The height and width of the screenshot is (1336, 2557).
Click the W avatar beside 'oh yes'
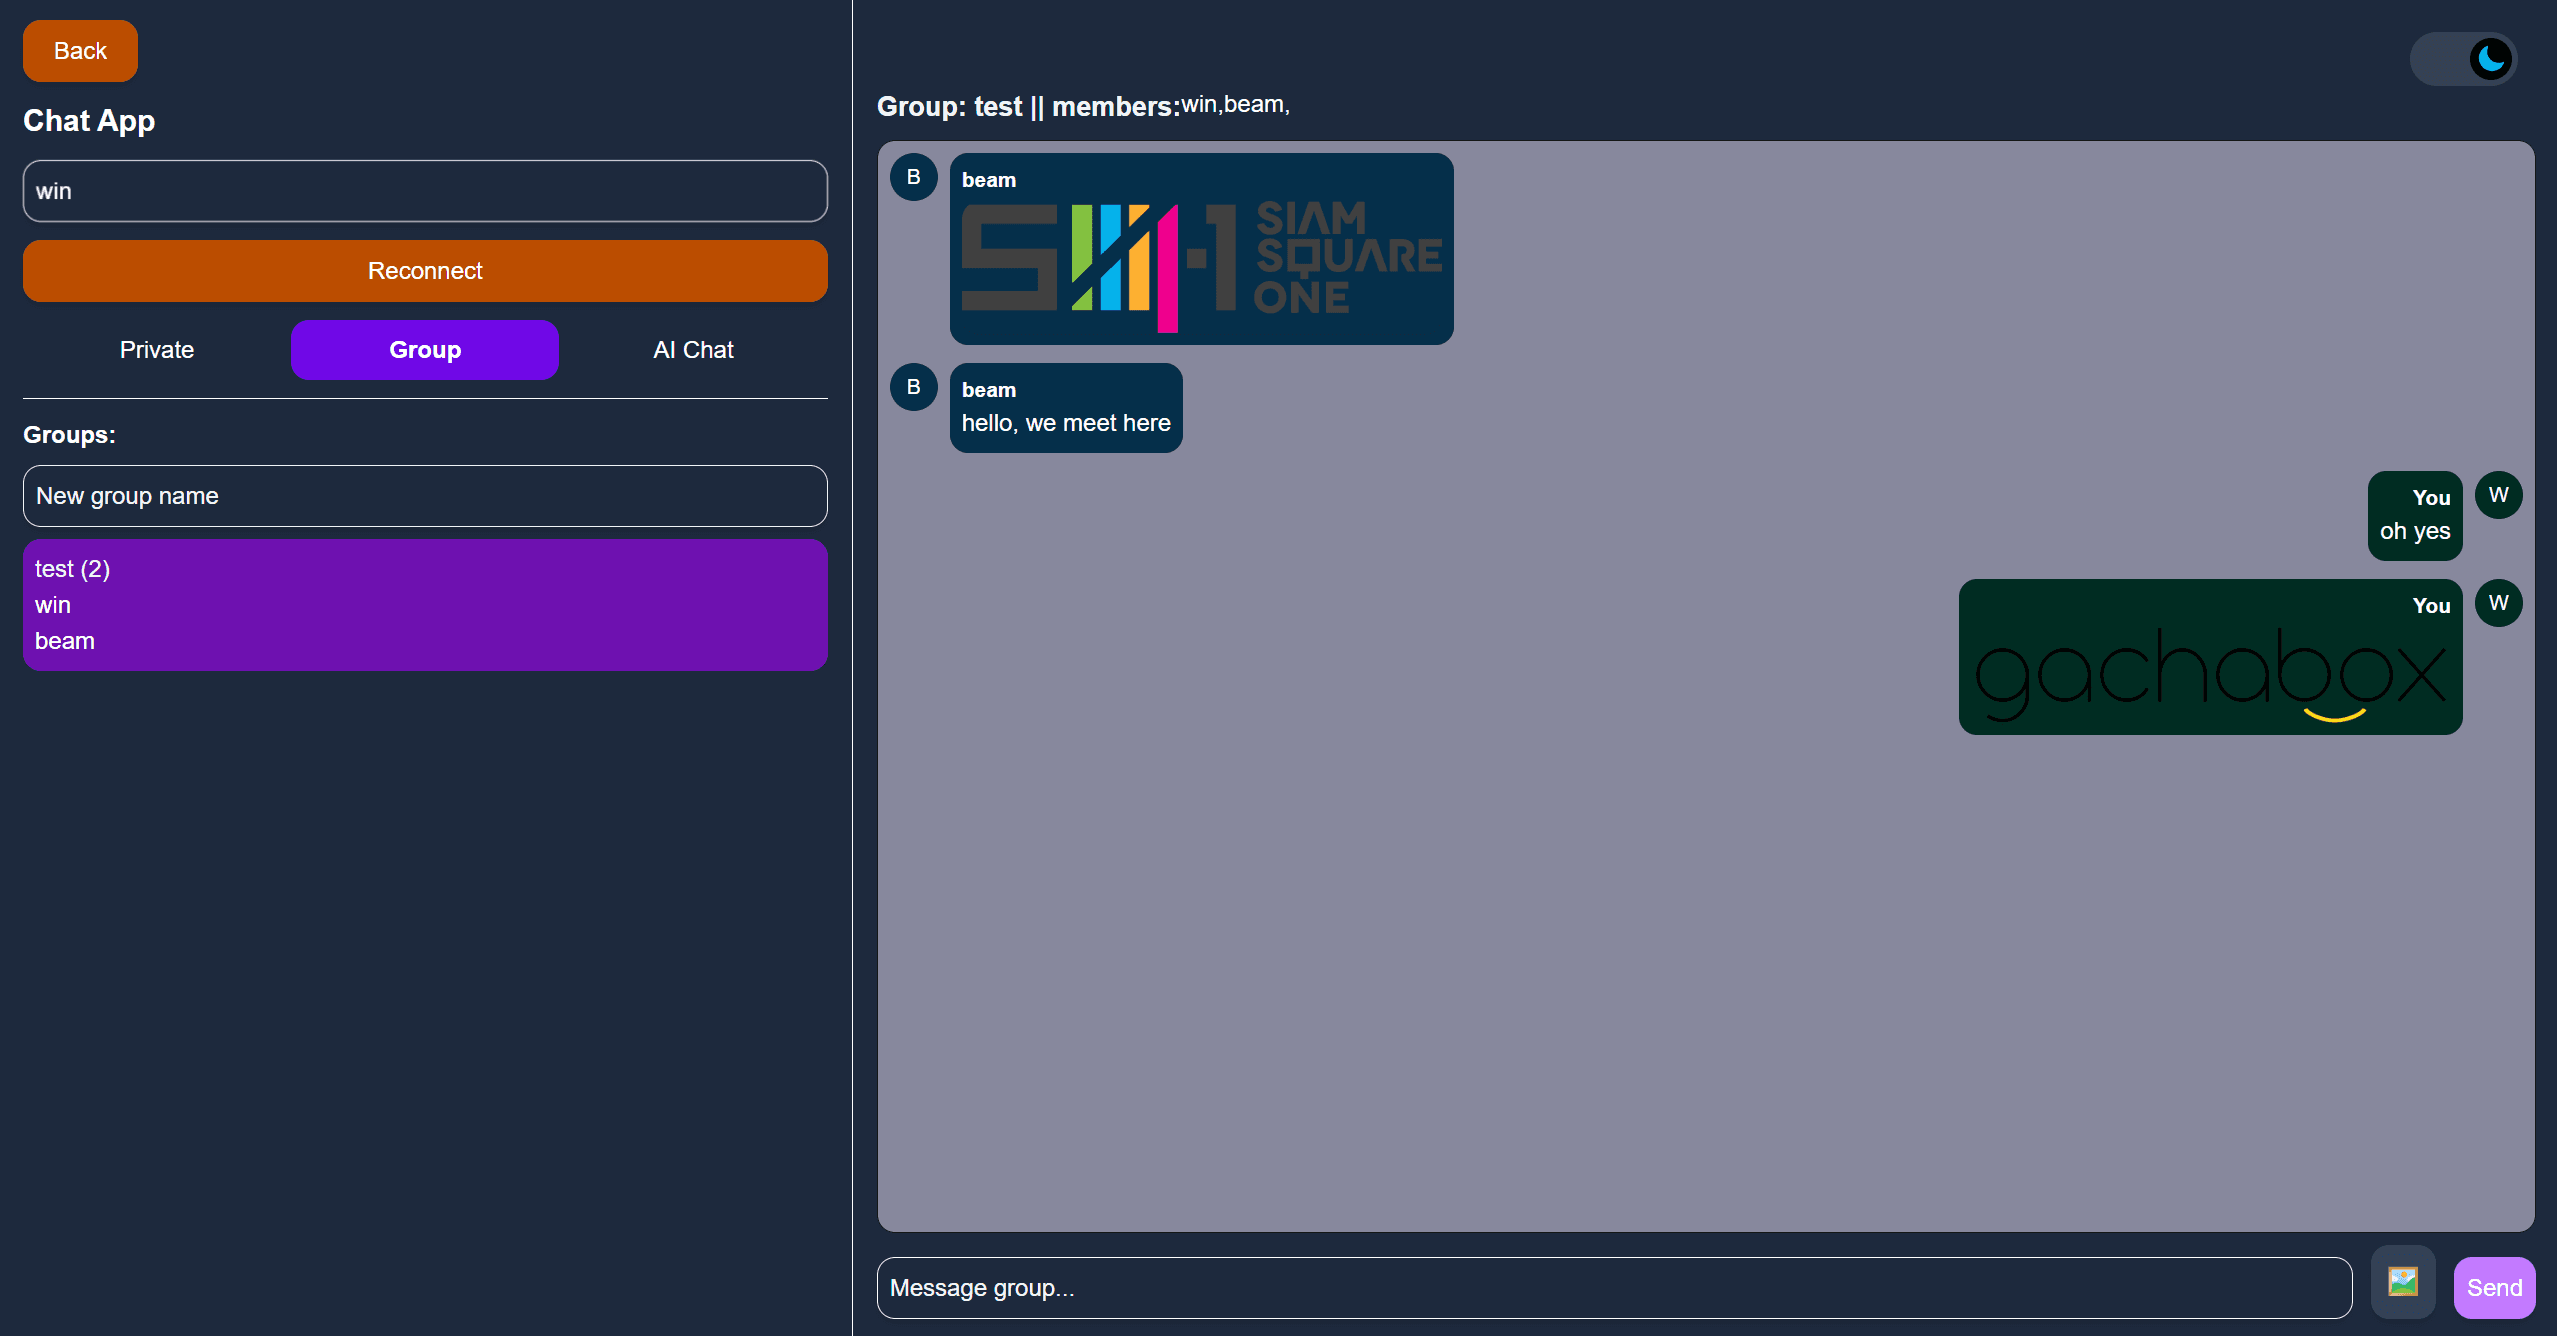tap(2498, 495)
